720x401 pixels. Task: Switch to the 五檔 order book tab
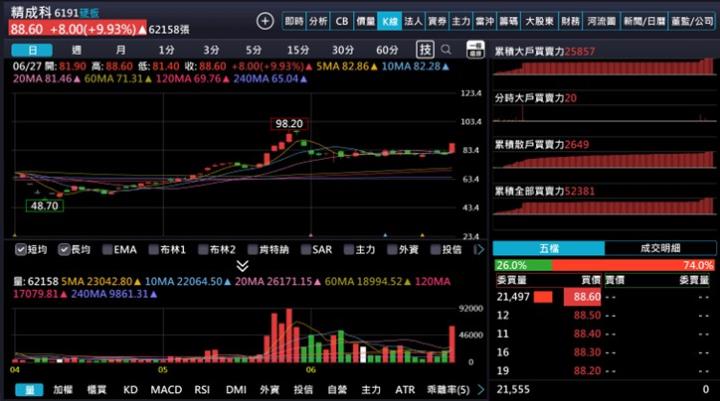tap(549, 249)
